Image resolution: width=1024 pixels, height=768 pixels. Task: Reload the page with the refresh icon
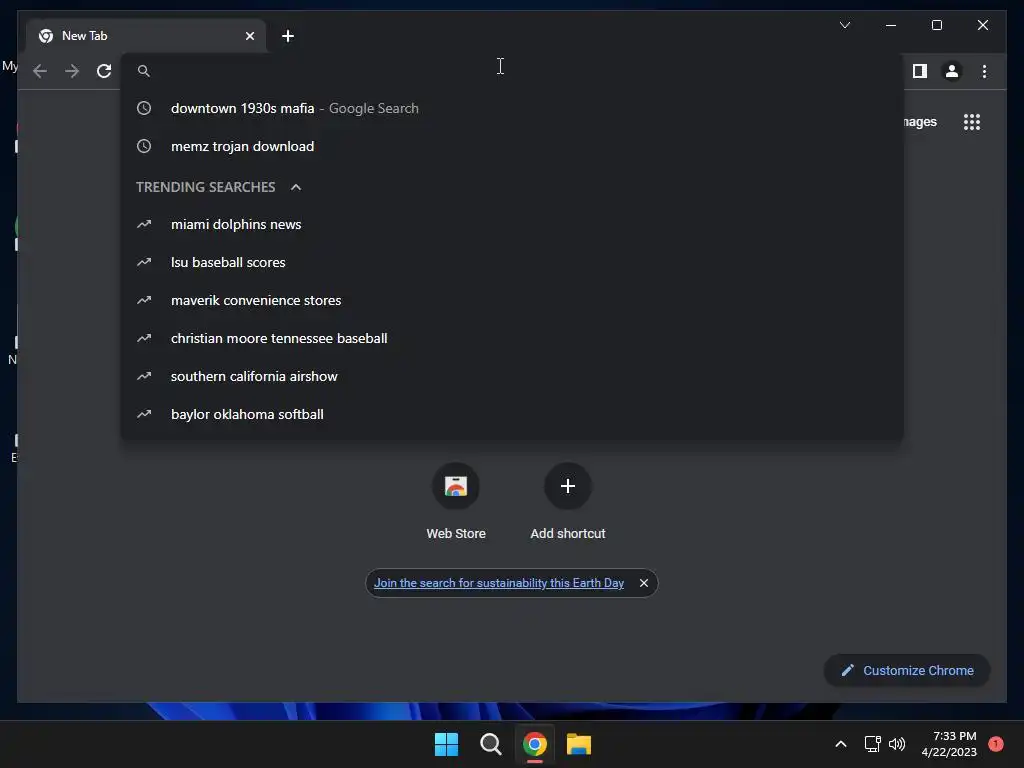point(104,71)
